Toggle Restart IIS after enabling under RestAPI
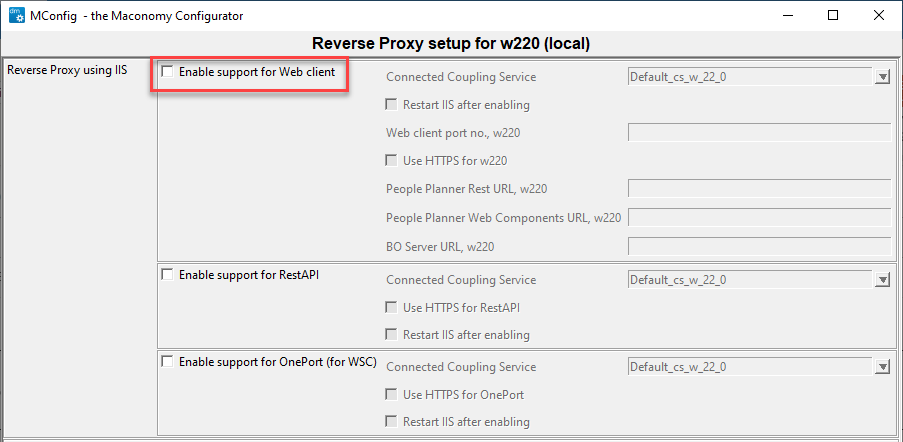The width and height of the screenshot is (903, 442). [x=392, y=335]
